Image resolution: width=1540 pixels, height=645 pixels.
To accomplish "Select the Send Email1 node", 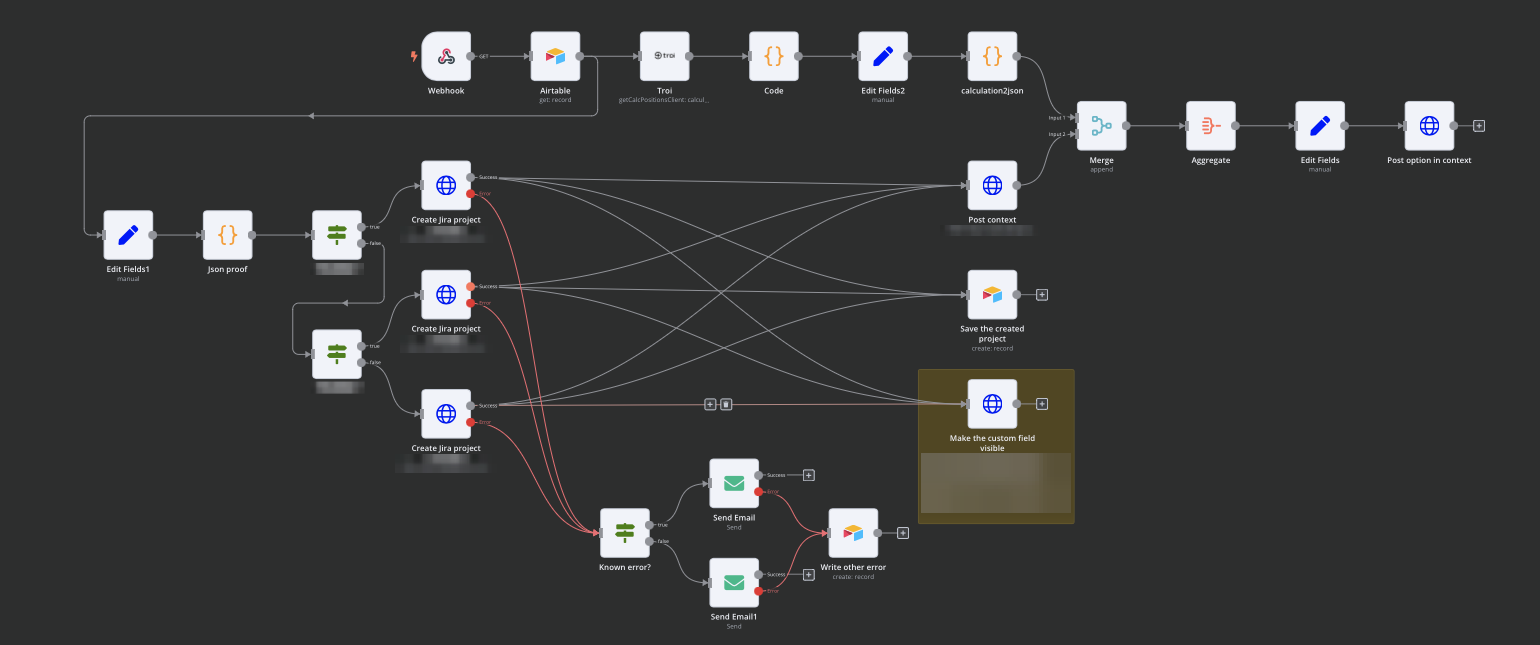I will (733, 582).
